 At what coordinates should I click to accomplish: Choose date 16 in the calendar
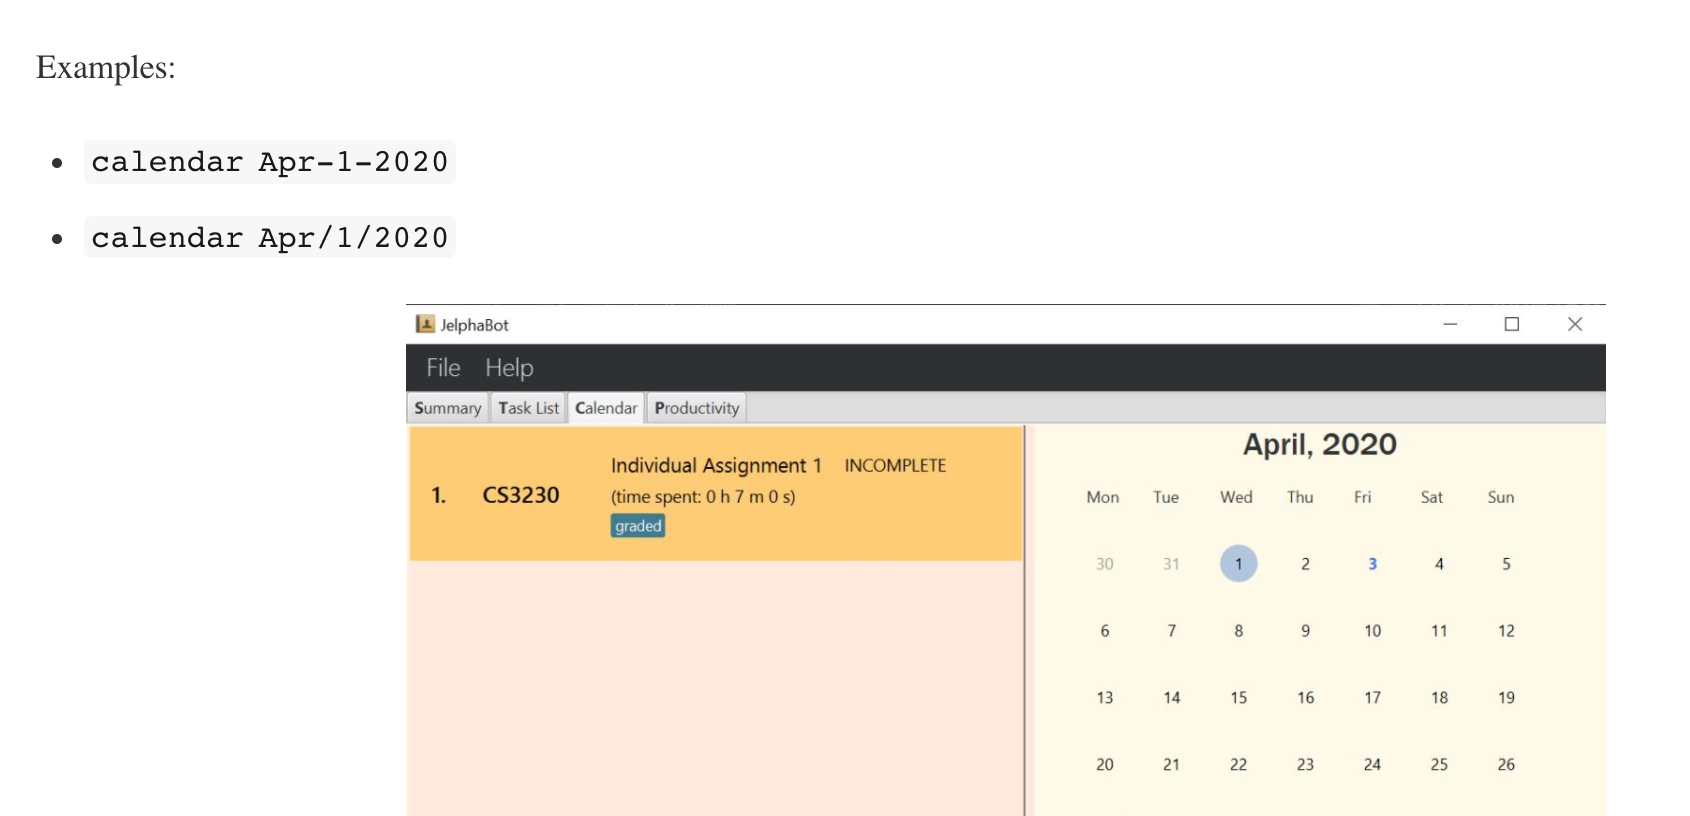(x=1305, y=698)
